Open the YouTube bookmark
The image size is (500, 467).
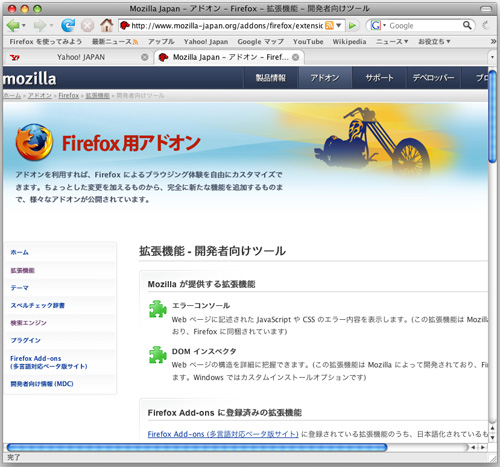(x=308, y=42)
